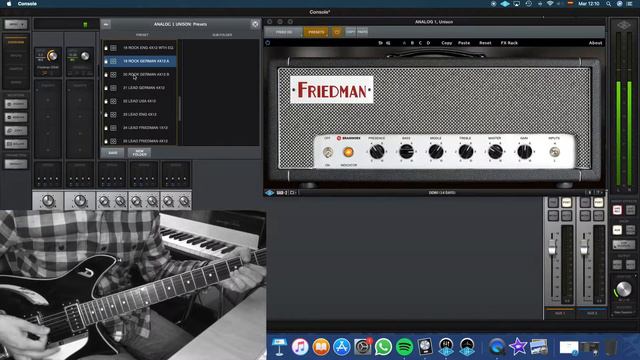Select preset 25 LEAD FRIEDMAN 4X12
This screenshot has width=640, height=360.
tap(140, 141)
